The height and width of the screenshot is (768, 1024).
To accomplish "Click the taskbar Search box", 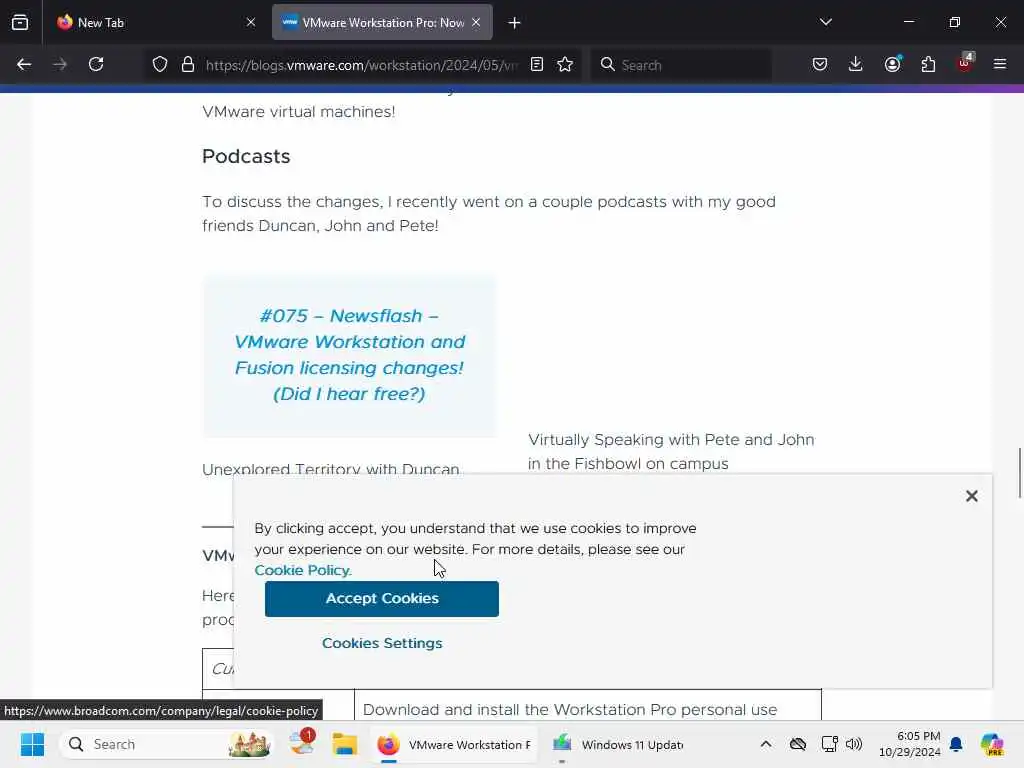I will (167, 744).
